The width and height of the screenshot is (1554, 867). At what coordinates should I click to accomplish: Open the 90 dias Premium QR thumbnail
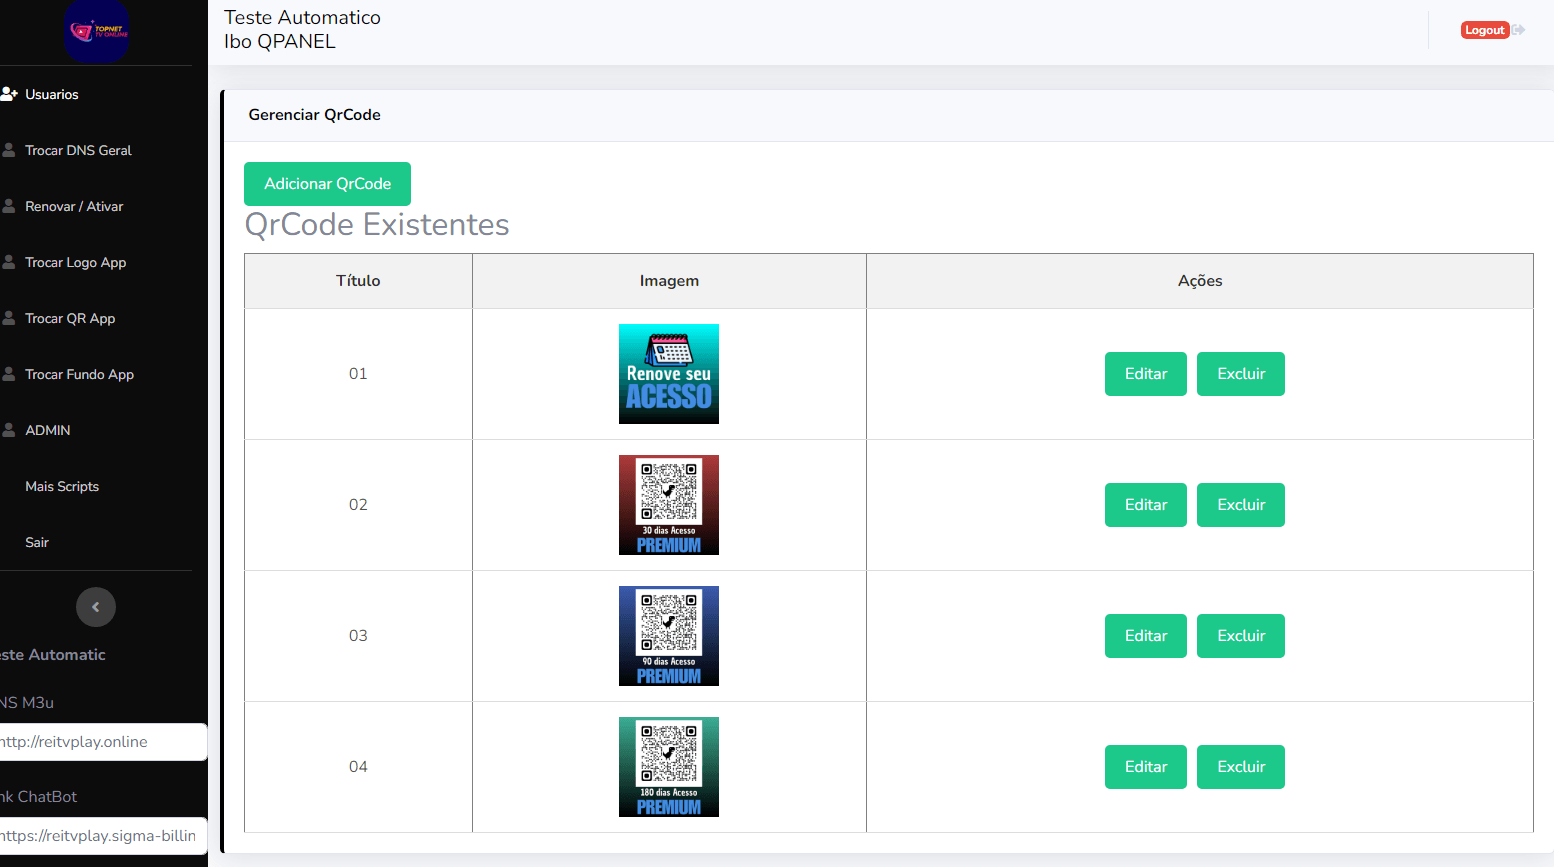(668, 636)
